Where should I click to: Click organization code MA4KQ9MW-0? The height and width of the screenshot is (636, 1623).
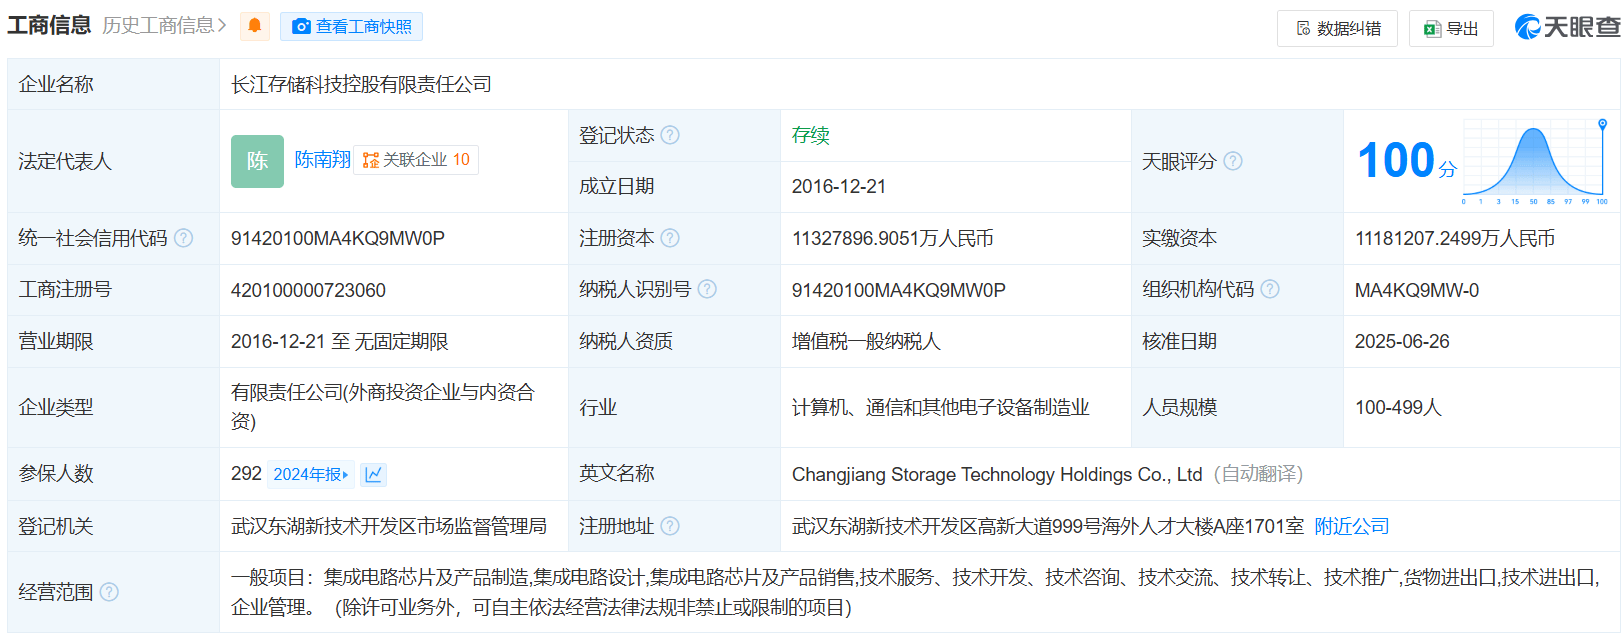[1417, 290]
